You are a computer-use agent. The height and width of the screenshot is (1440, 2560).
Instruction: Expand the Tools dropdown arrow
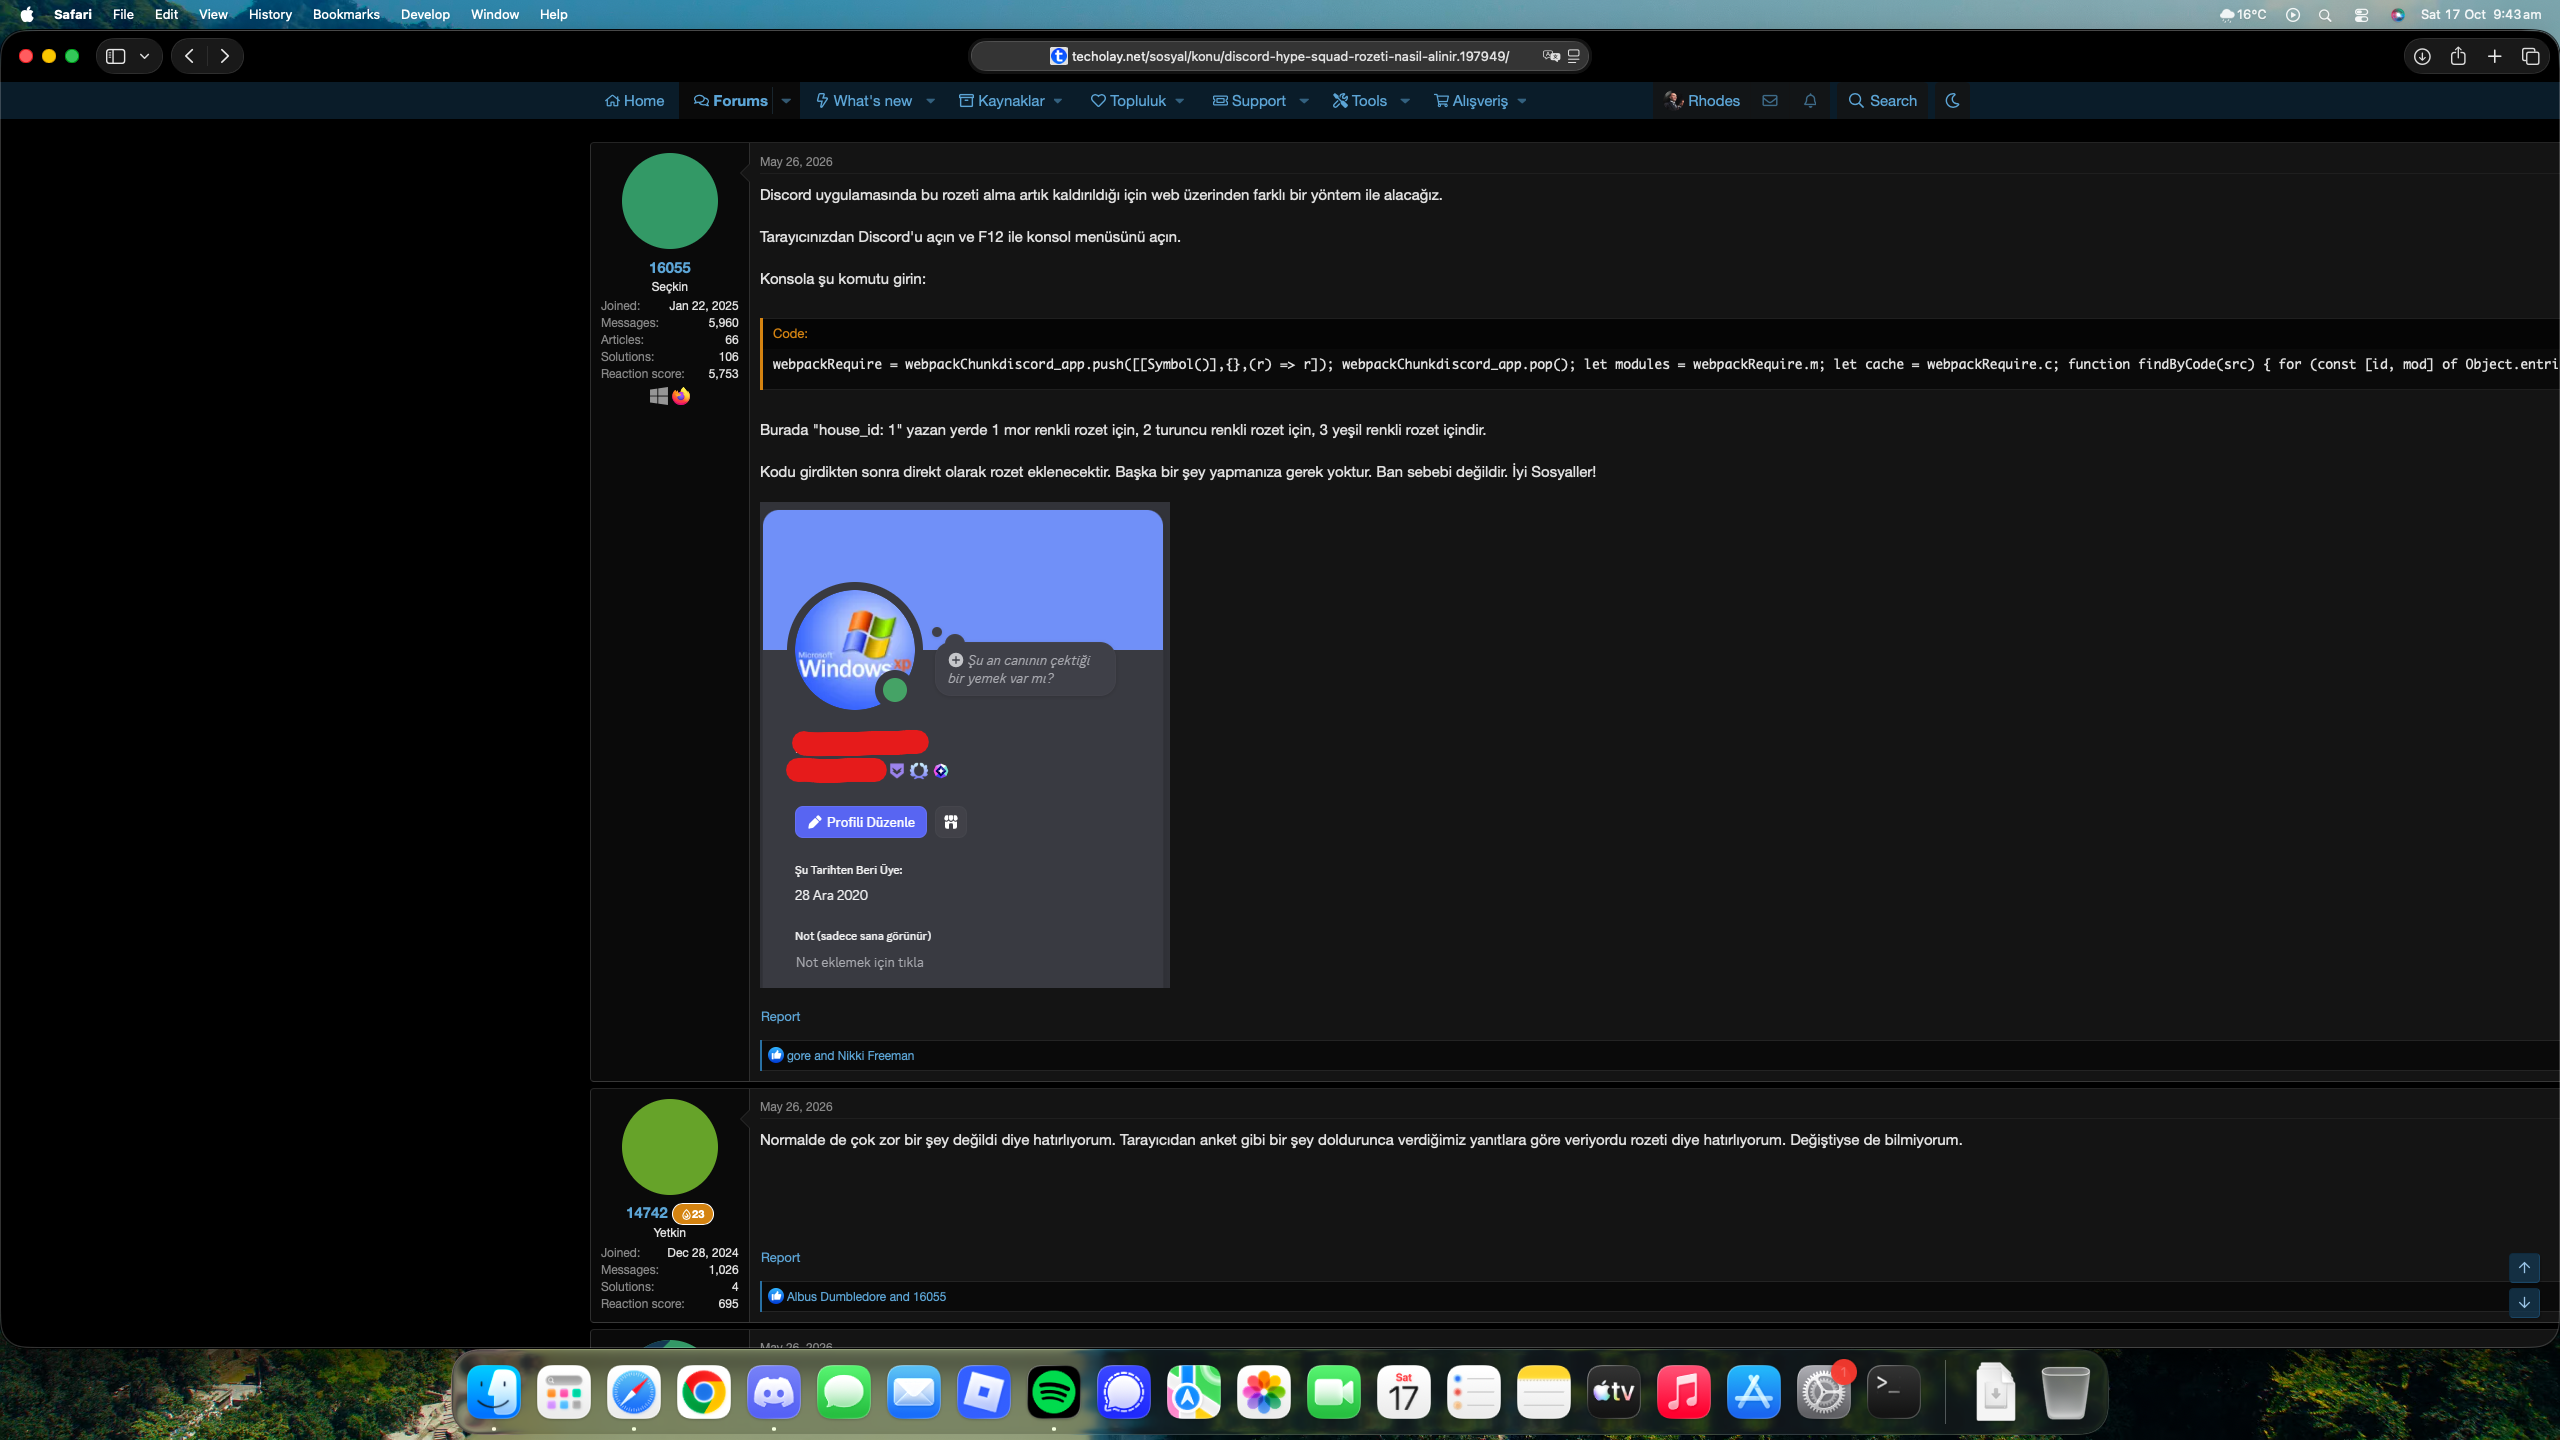pos(1405,100)
